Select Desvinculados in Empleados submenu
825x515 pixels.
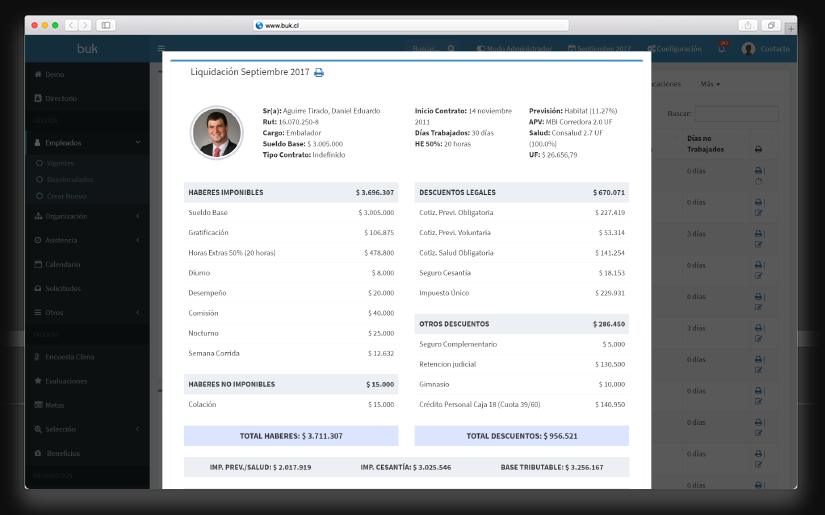[68, 180]
